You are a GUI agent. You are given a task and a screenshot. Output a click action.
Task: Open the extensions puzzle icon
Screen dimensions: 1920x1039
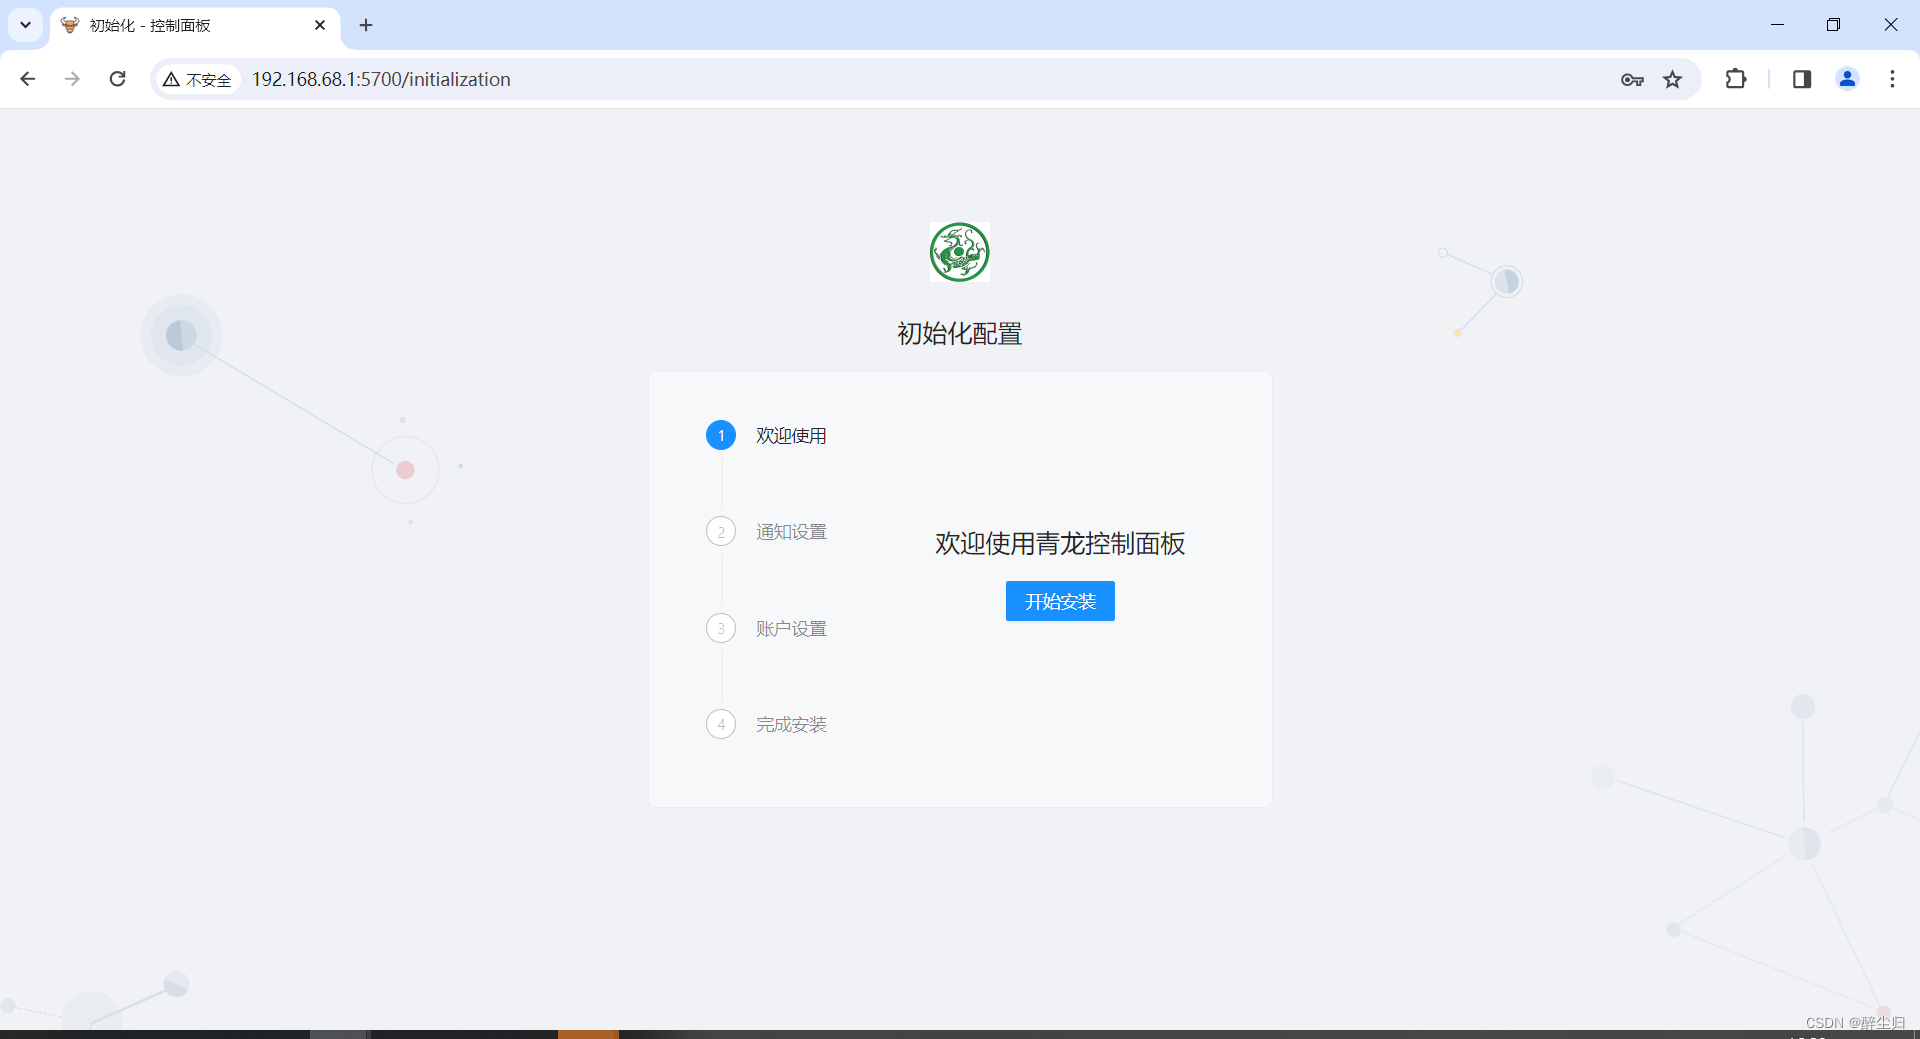click(x=1736, y=79)
